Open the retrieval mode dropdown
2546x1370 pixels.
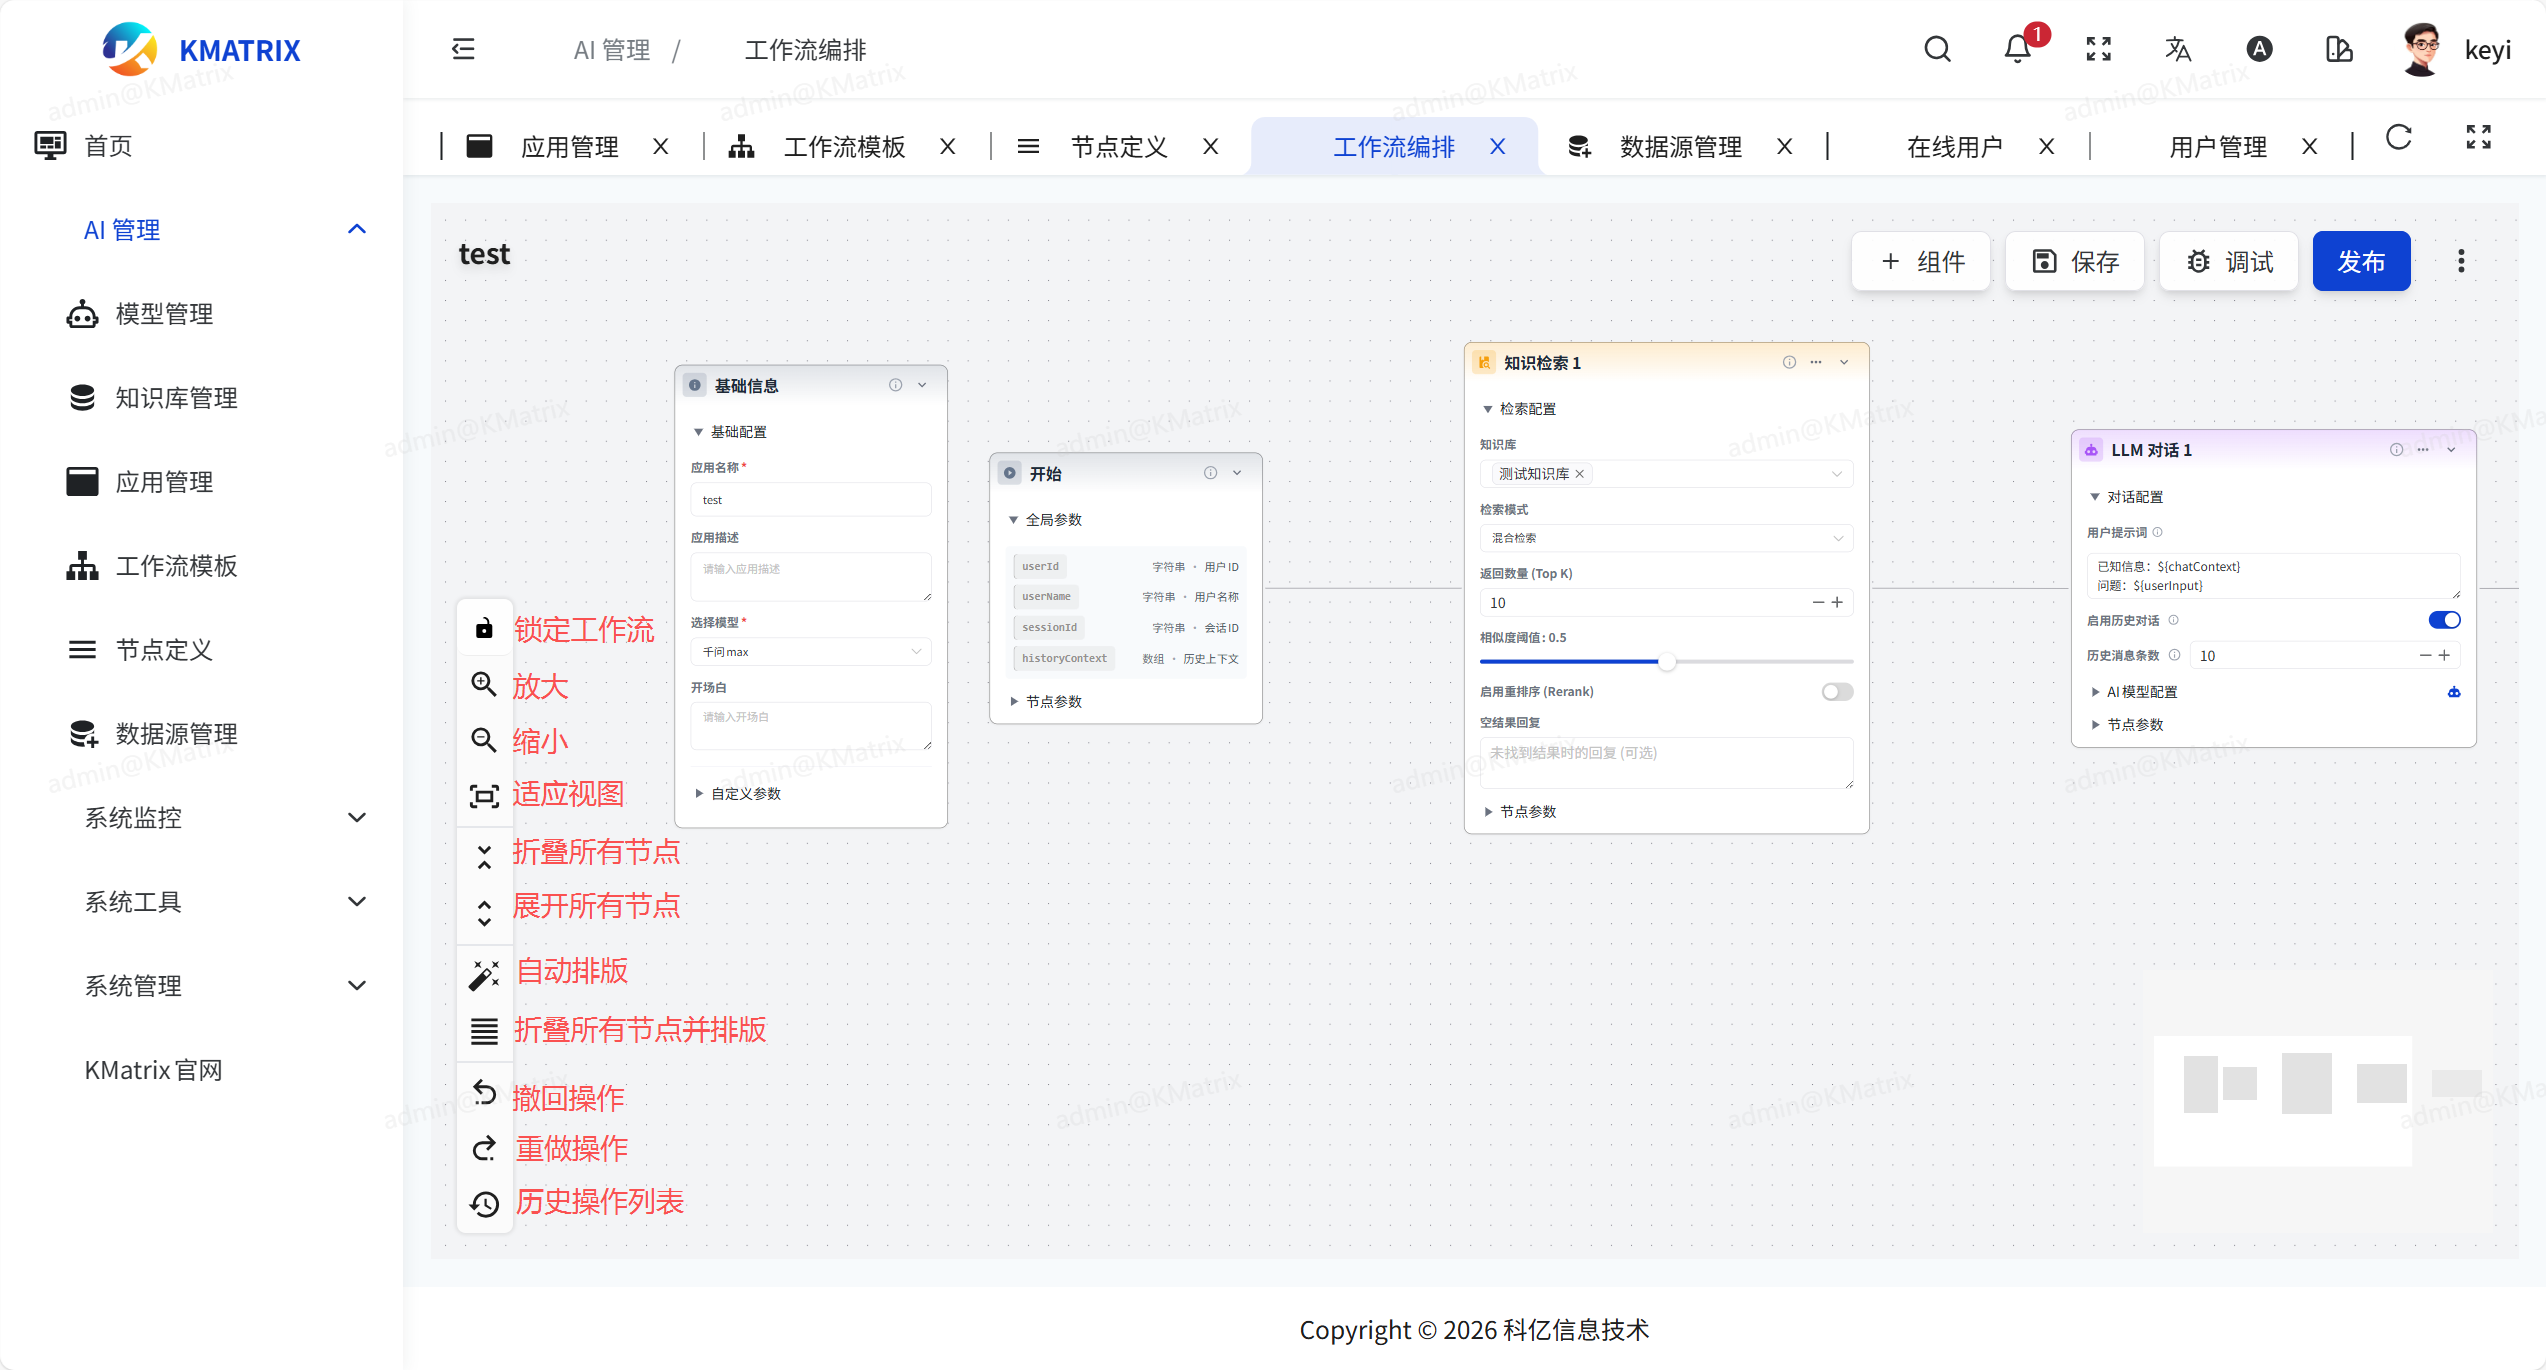[1665, 538]
